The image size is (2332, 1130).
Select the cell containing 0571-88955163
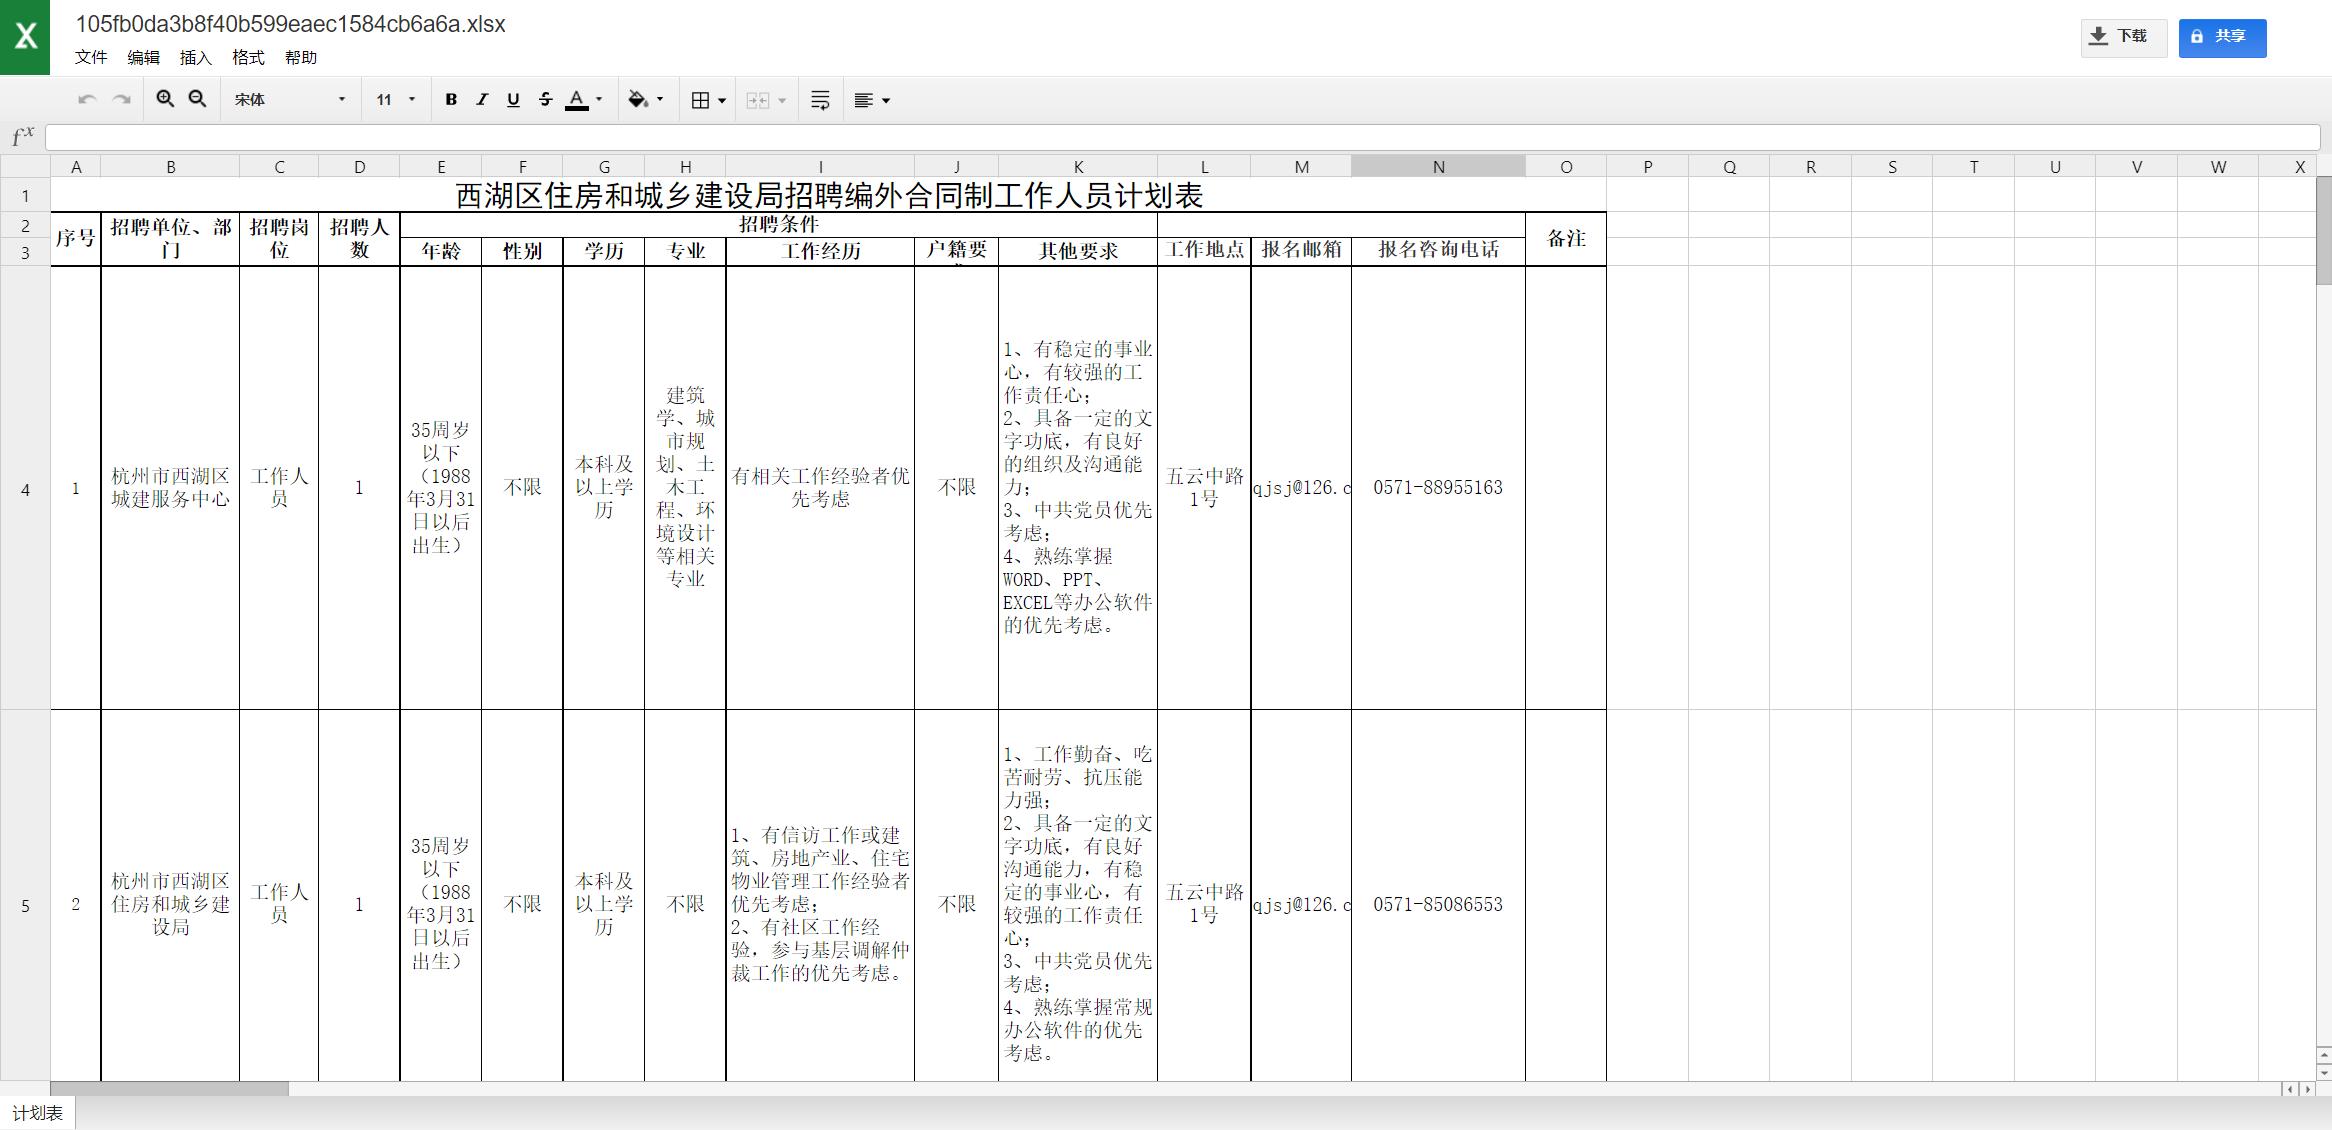[x=1438, y=488]
